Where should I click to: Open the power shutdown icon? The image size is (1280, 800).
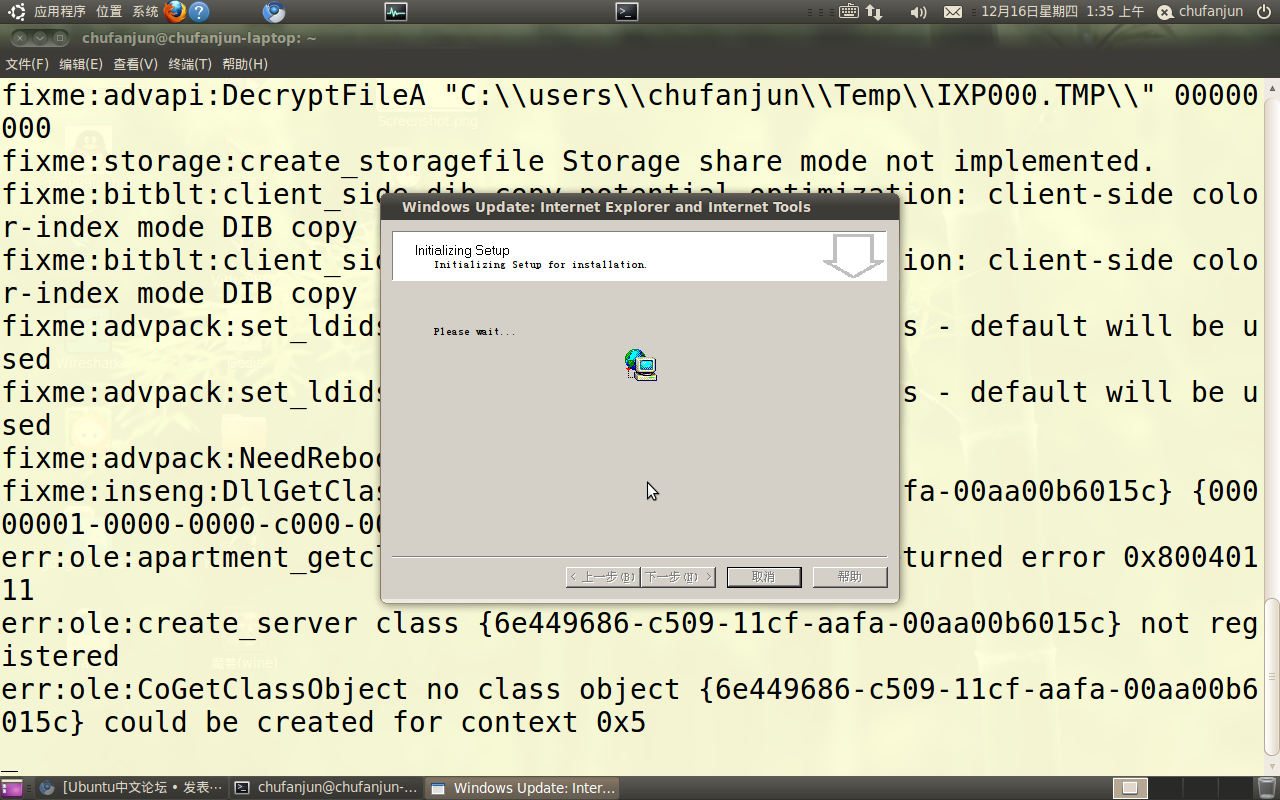pos(1264,12)
